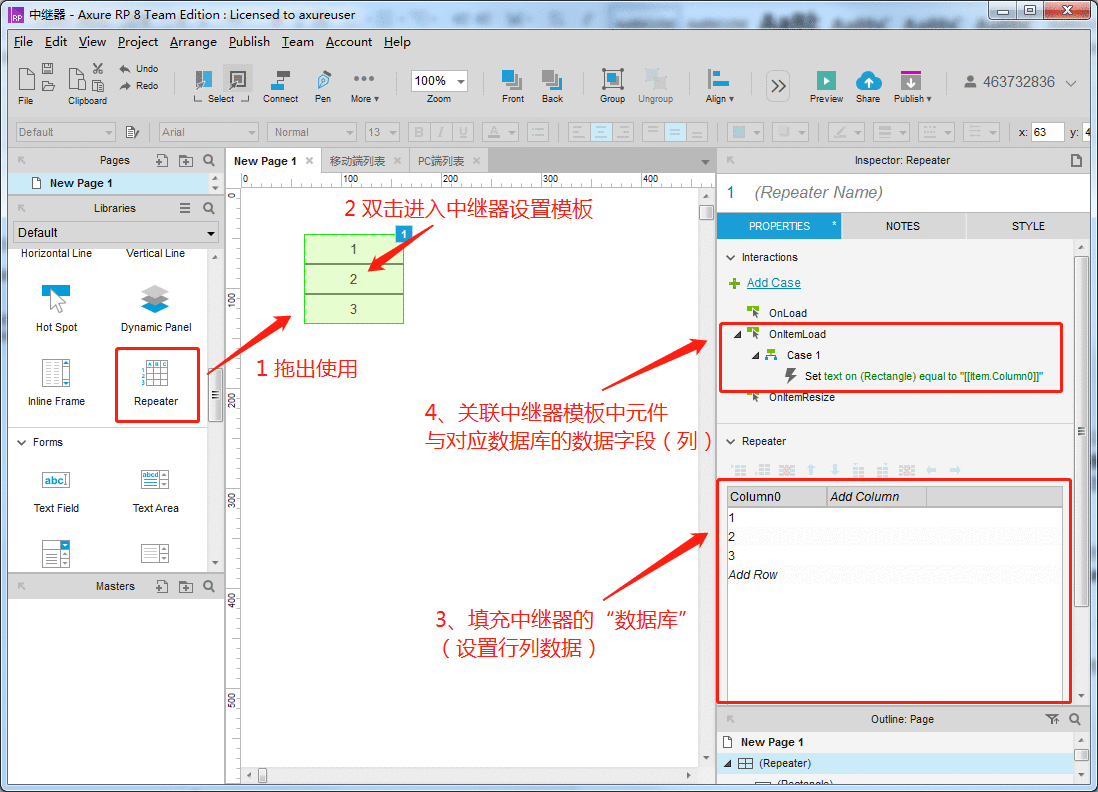This screenshot has width=1098, height=792.
Task: Collapse the Forms section
Action: tap(22, 443)
